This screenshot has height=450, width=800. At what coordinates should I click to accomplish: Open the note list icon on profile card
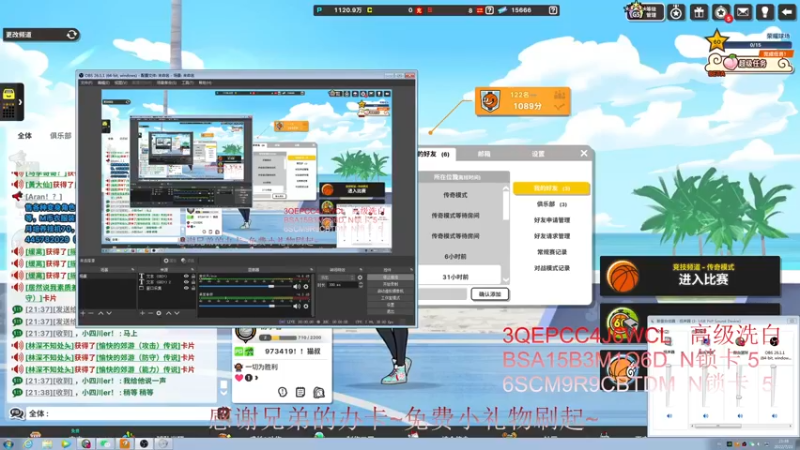[x=301, y=392]
